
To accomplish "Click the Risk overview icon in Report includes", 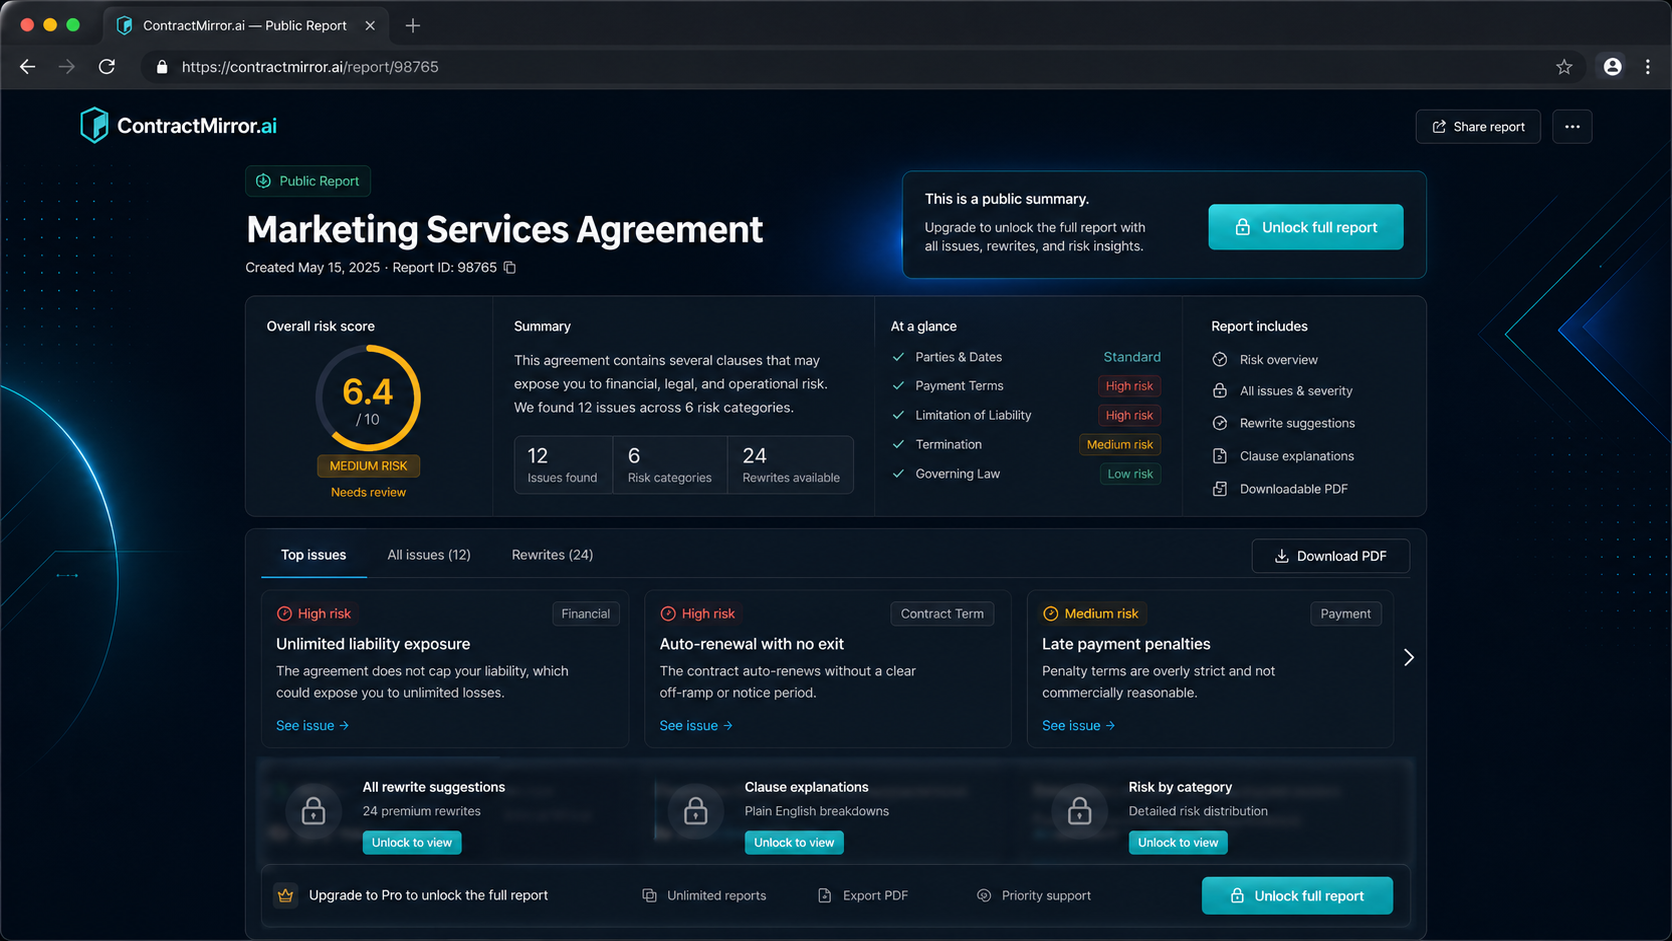I will (1220, 360).
